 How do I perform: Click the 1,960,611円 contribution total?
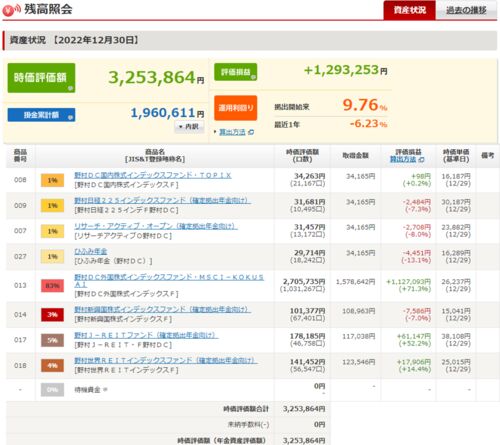[x=167, y=113]
